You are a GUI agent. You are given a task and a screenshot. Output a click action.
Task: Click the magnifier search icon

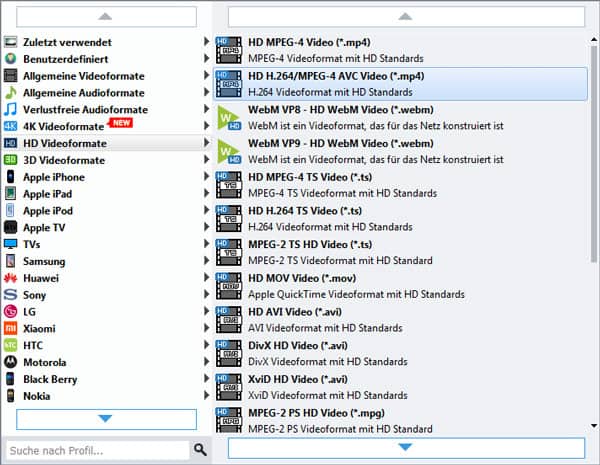click(x=200, y=450)
